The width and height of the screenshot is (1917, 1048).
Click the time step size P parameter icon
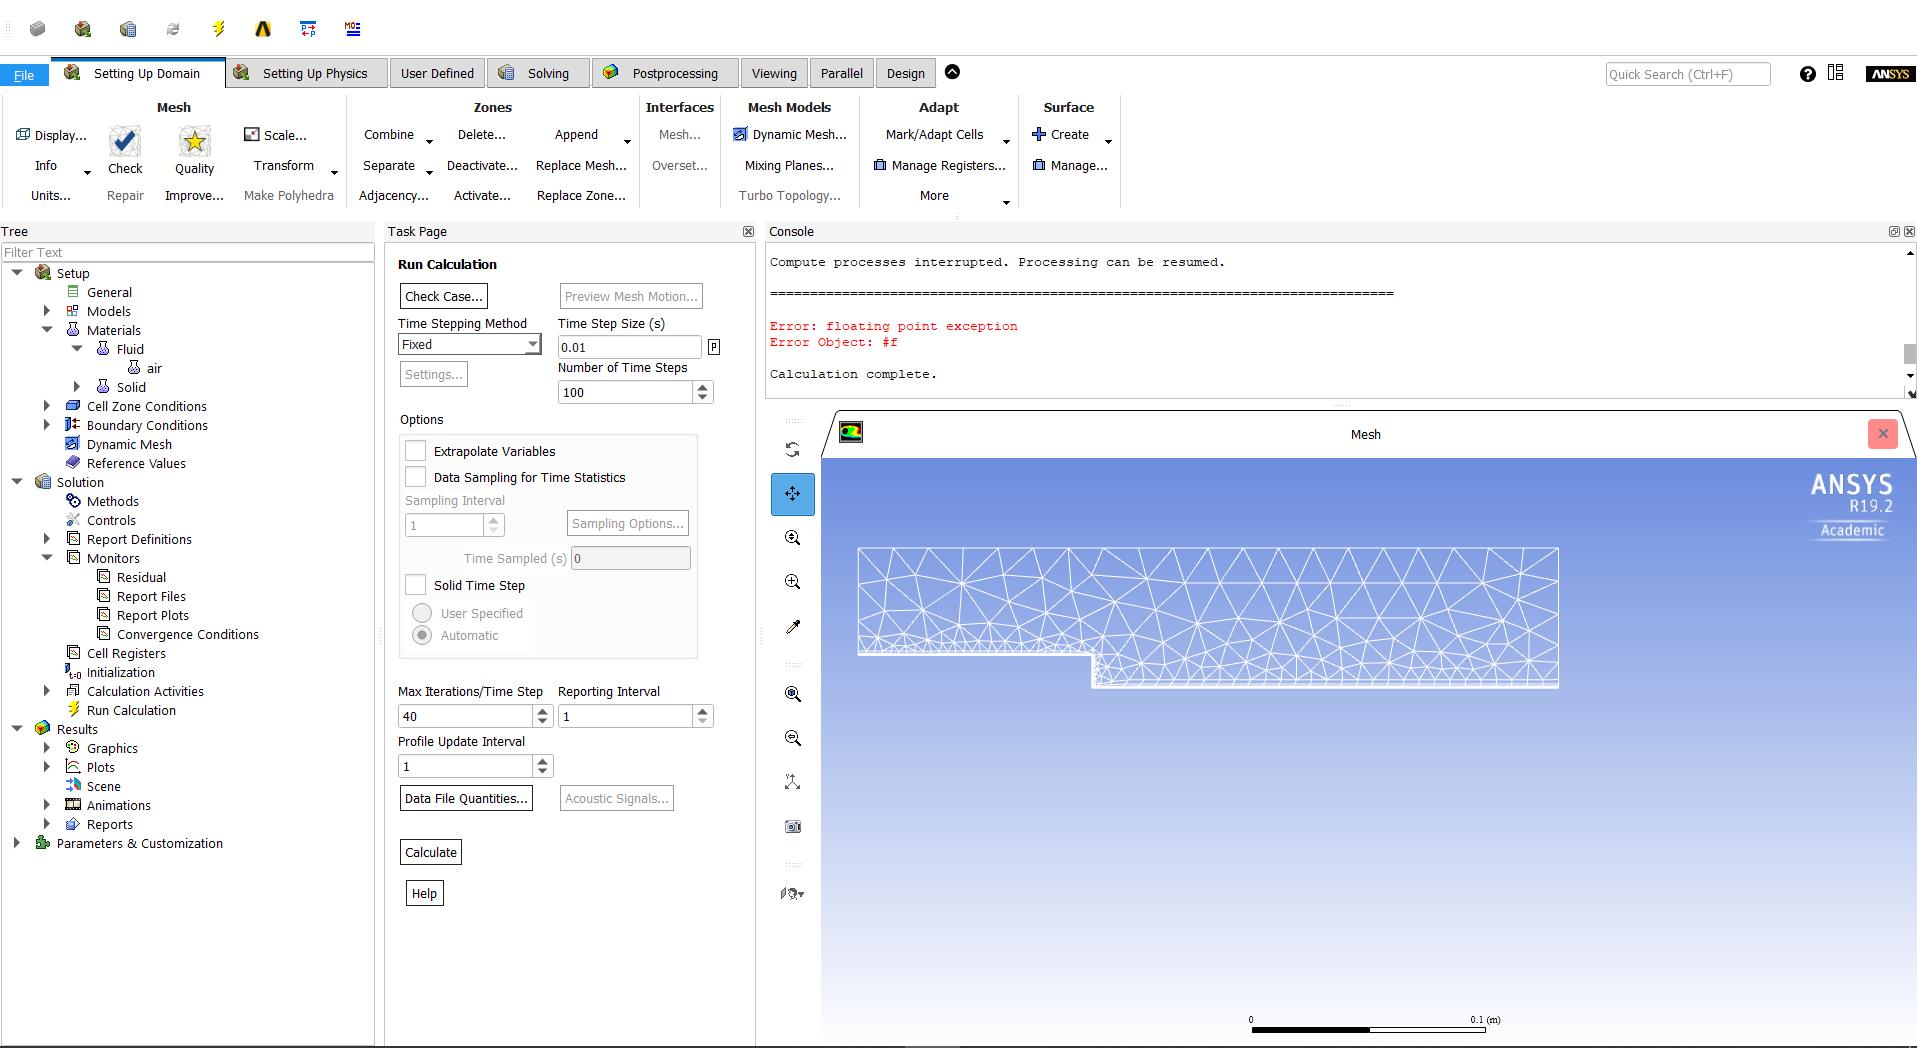[714, 347]
